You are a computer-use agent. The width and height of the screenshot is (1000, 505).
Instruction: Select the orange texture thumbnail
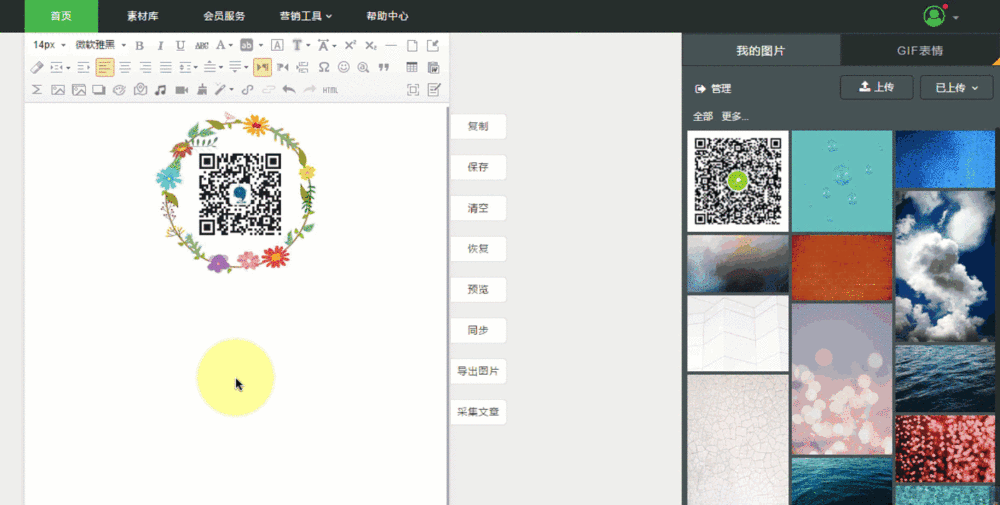tap(842, 267)
